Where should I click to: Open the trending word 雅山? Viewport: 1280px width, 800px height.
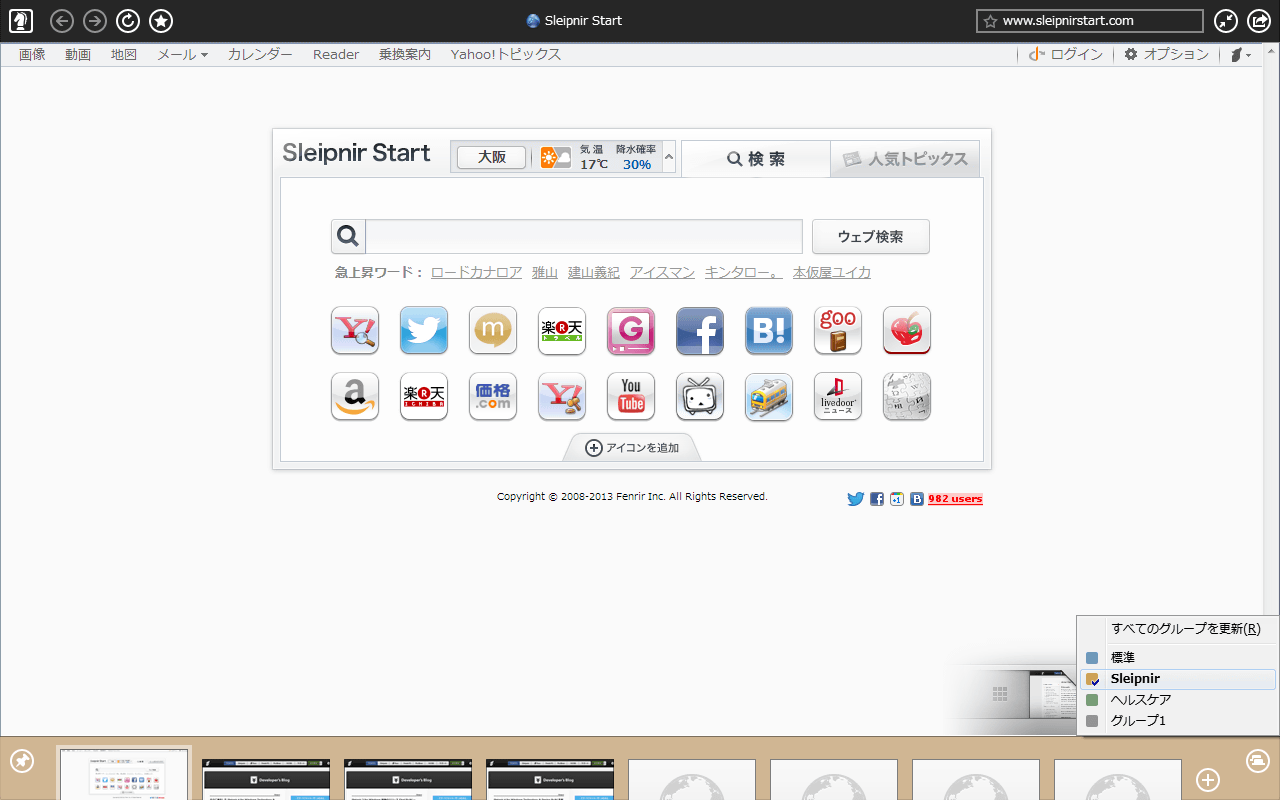click(545, 272)
